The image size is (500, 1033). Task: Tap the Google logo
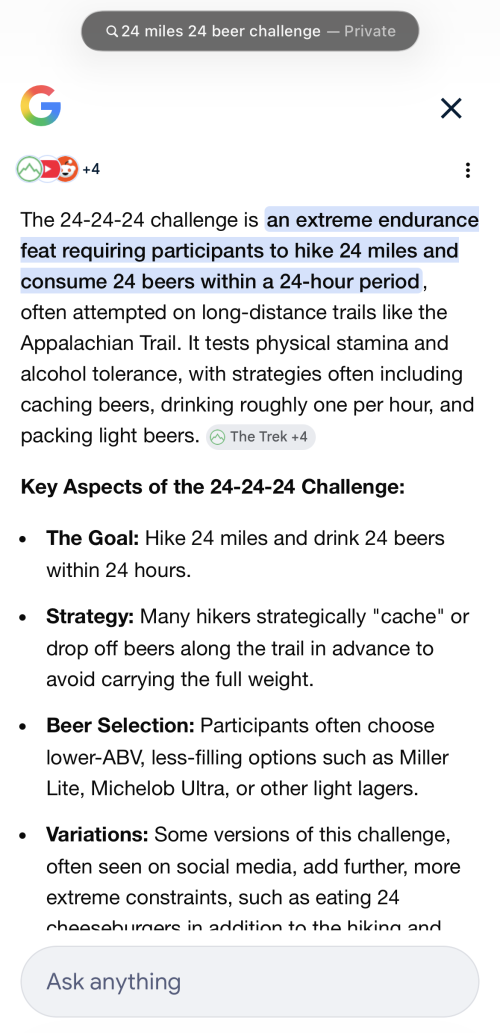[41, 106]
